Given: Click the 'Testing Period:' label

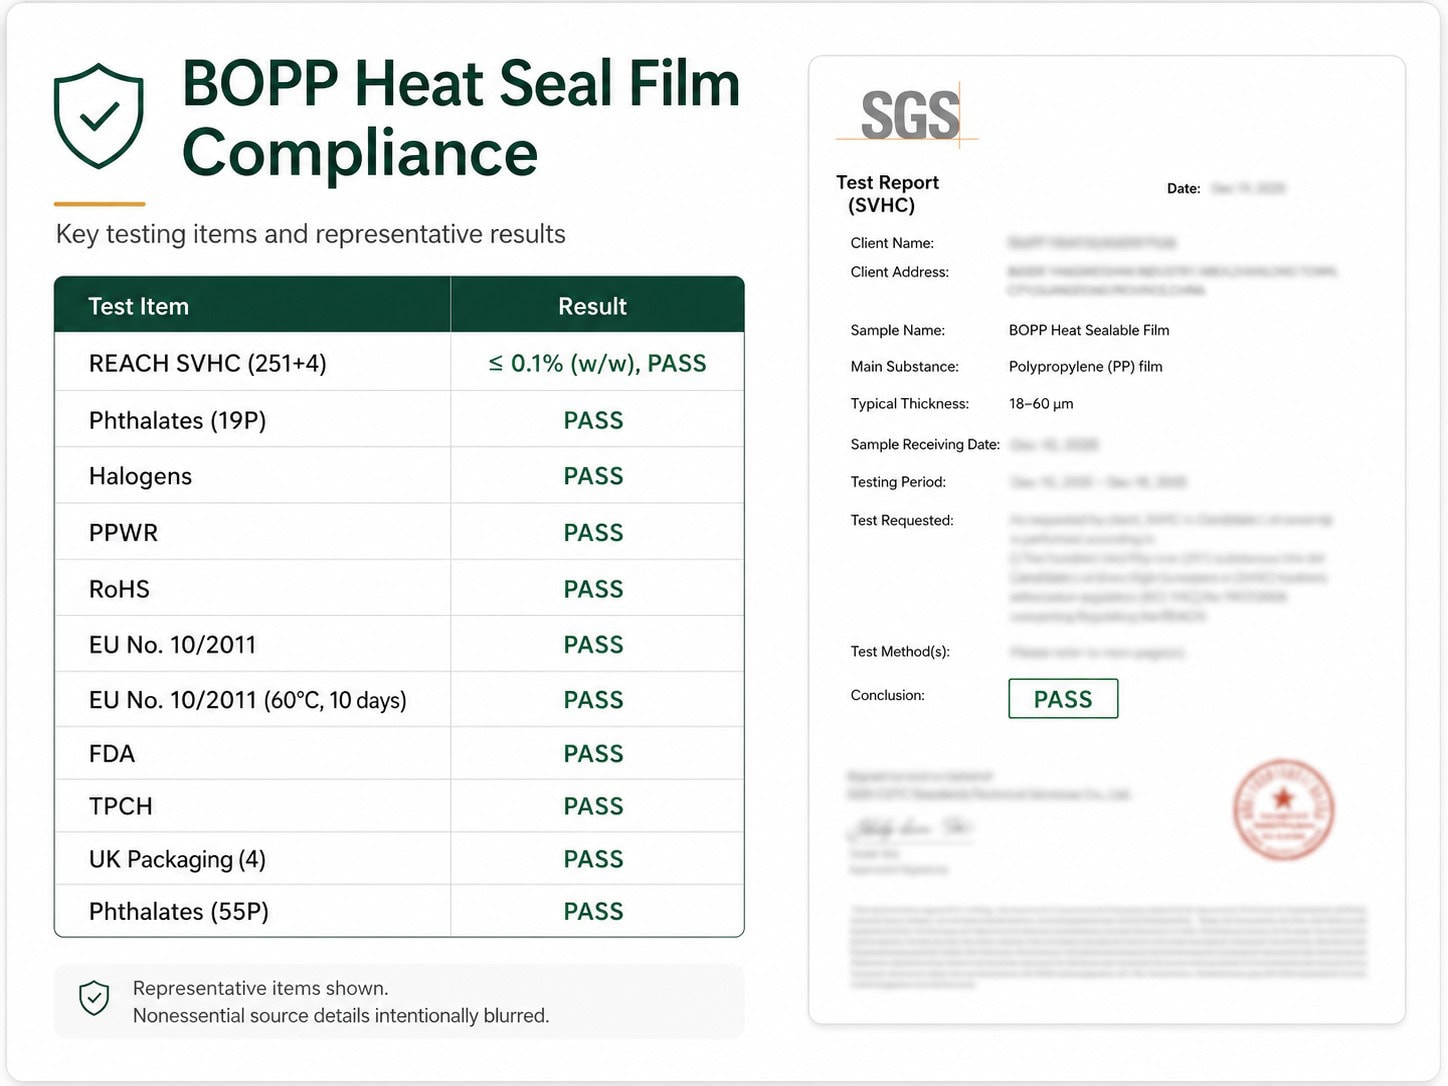Looking at the screenshot, I should tap(898, 482).
